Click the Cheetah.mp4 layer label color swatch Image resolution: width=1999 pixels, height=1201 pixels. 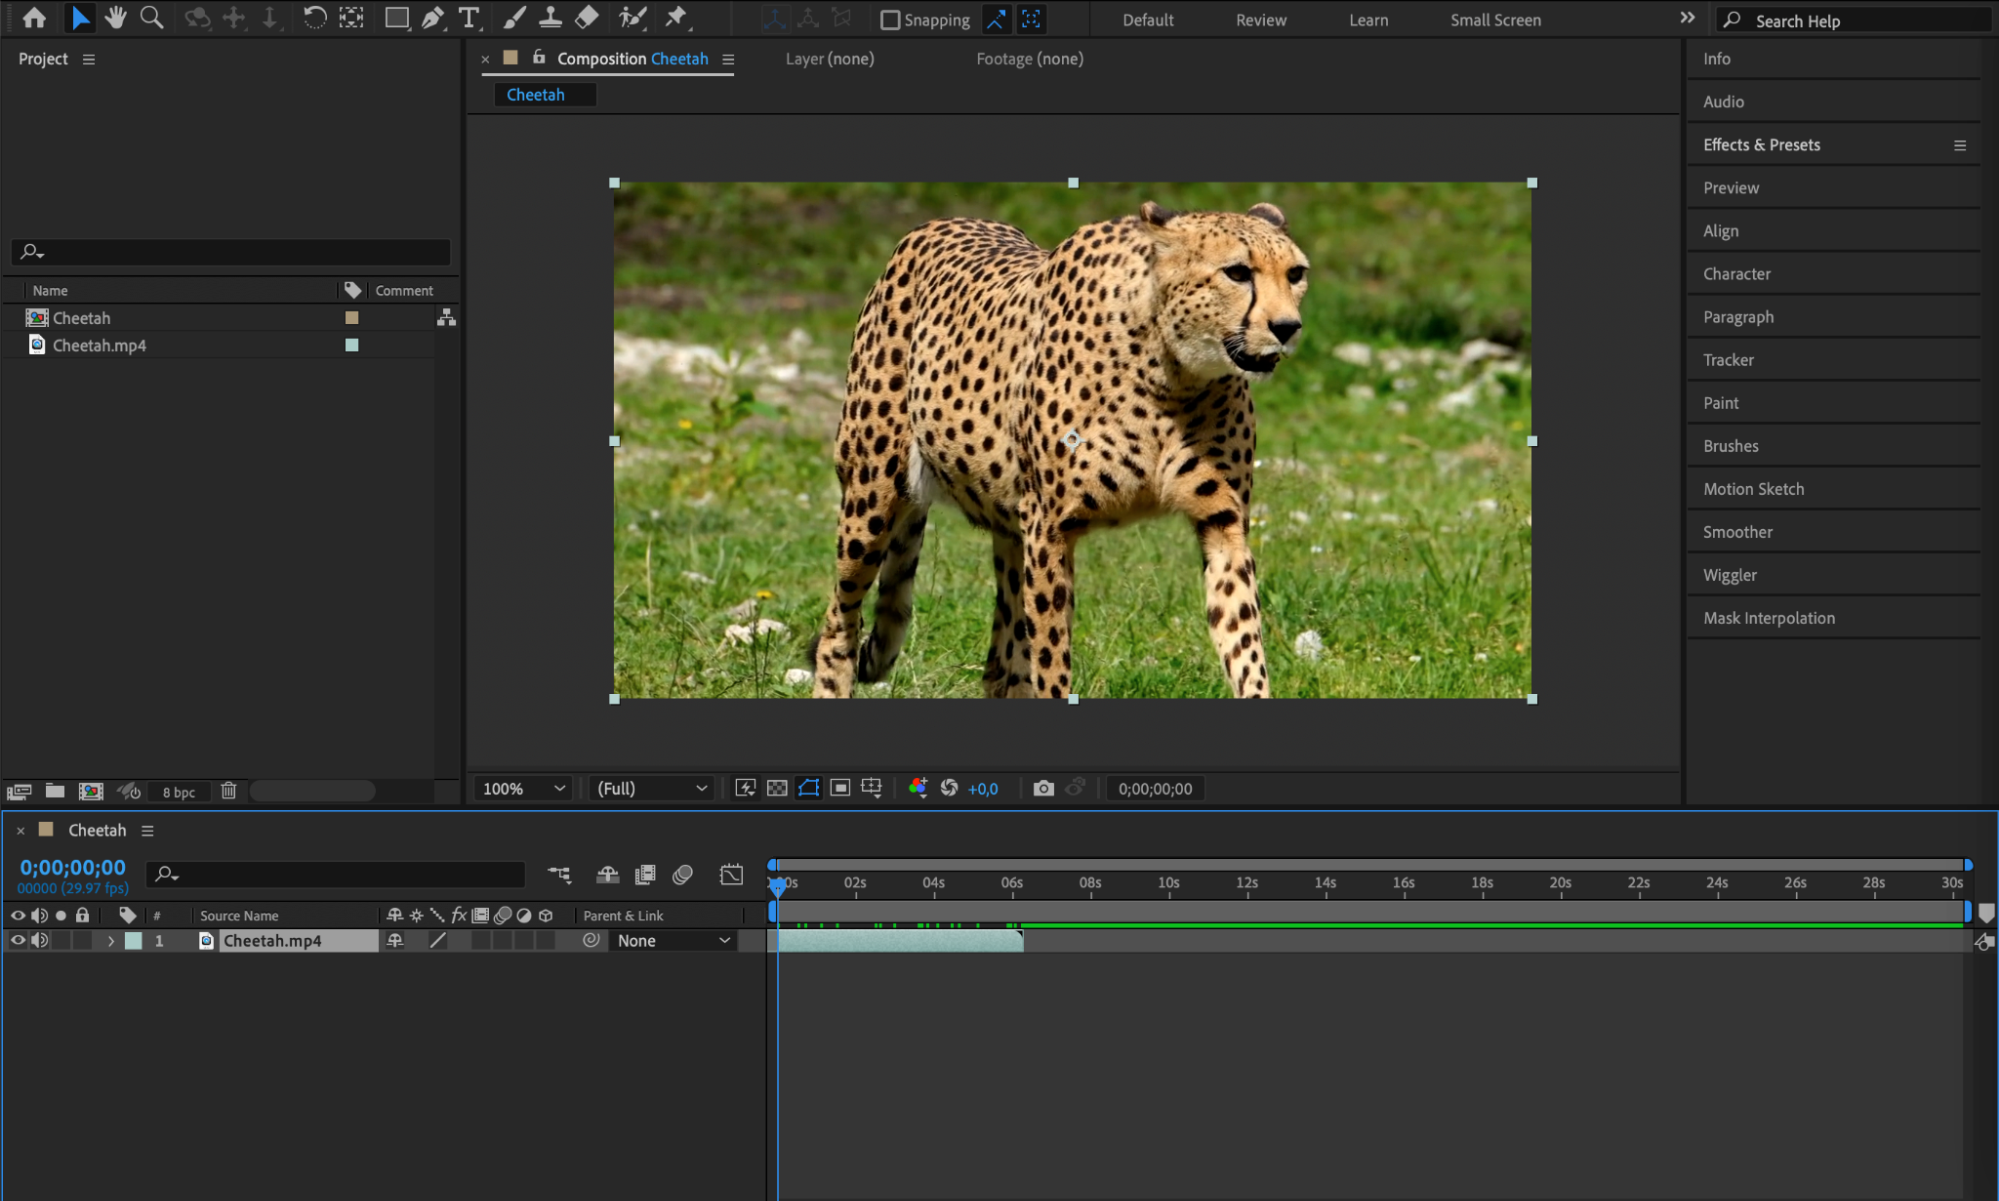pyautogui.click(x=133, y=941)
